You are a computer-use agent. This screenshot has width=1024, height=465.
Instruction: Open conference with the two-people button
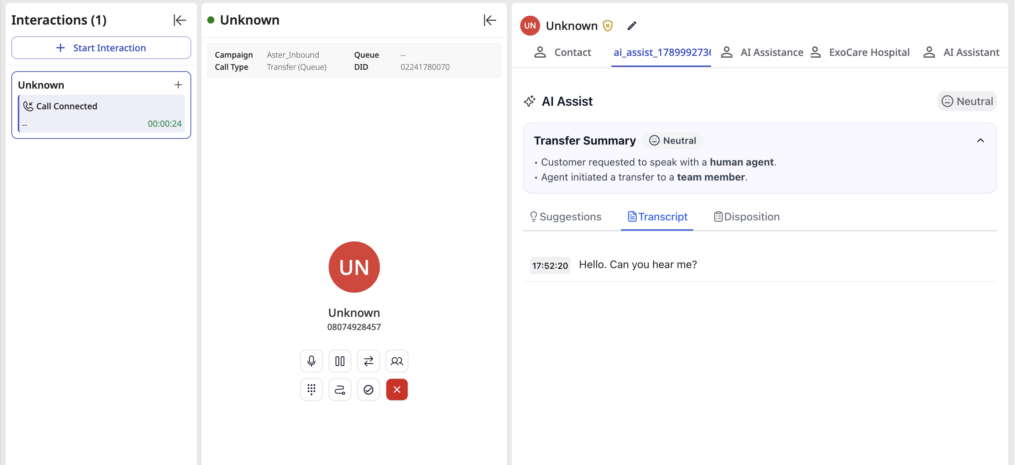pos(397,361)
